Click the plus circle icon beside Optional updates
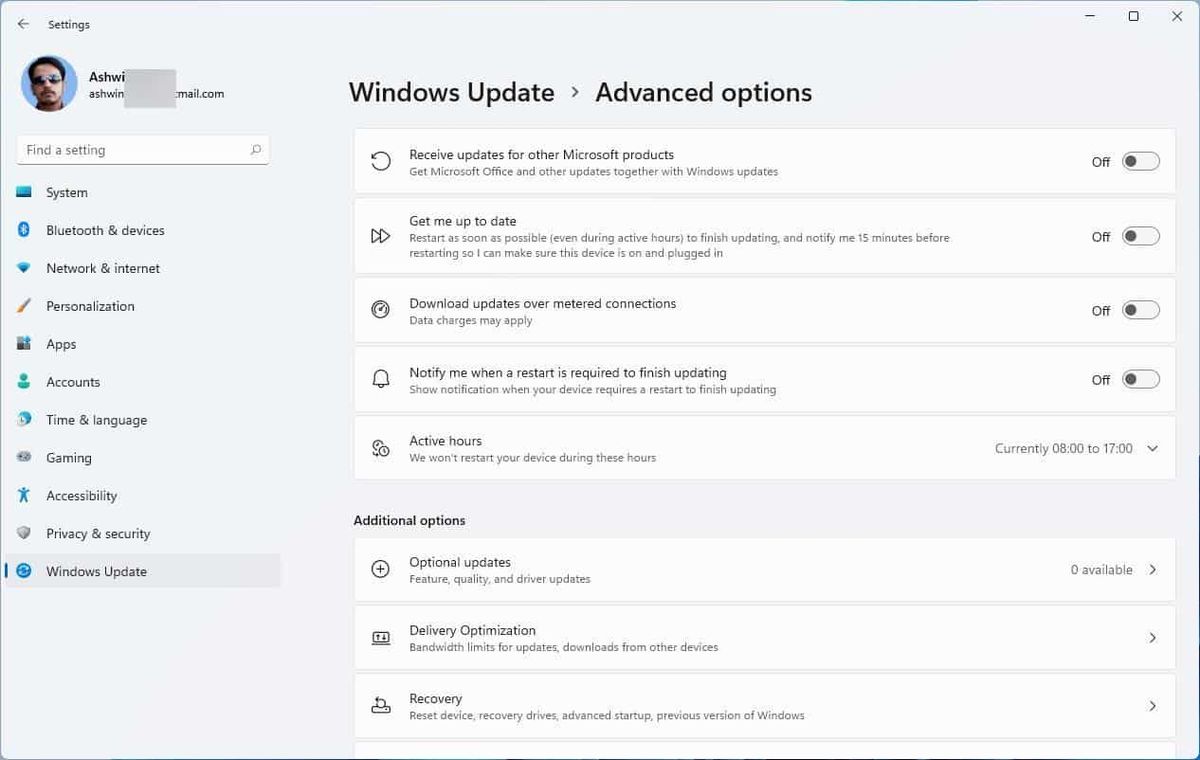This screenshot has height=760, width=1200. pyautogui.click(x=380, y=569)
